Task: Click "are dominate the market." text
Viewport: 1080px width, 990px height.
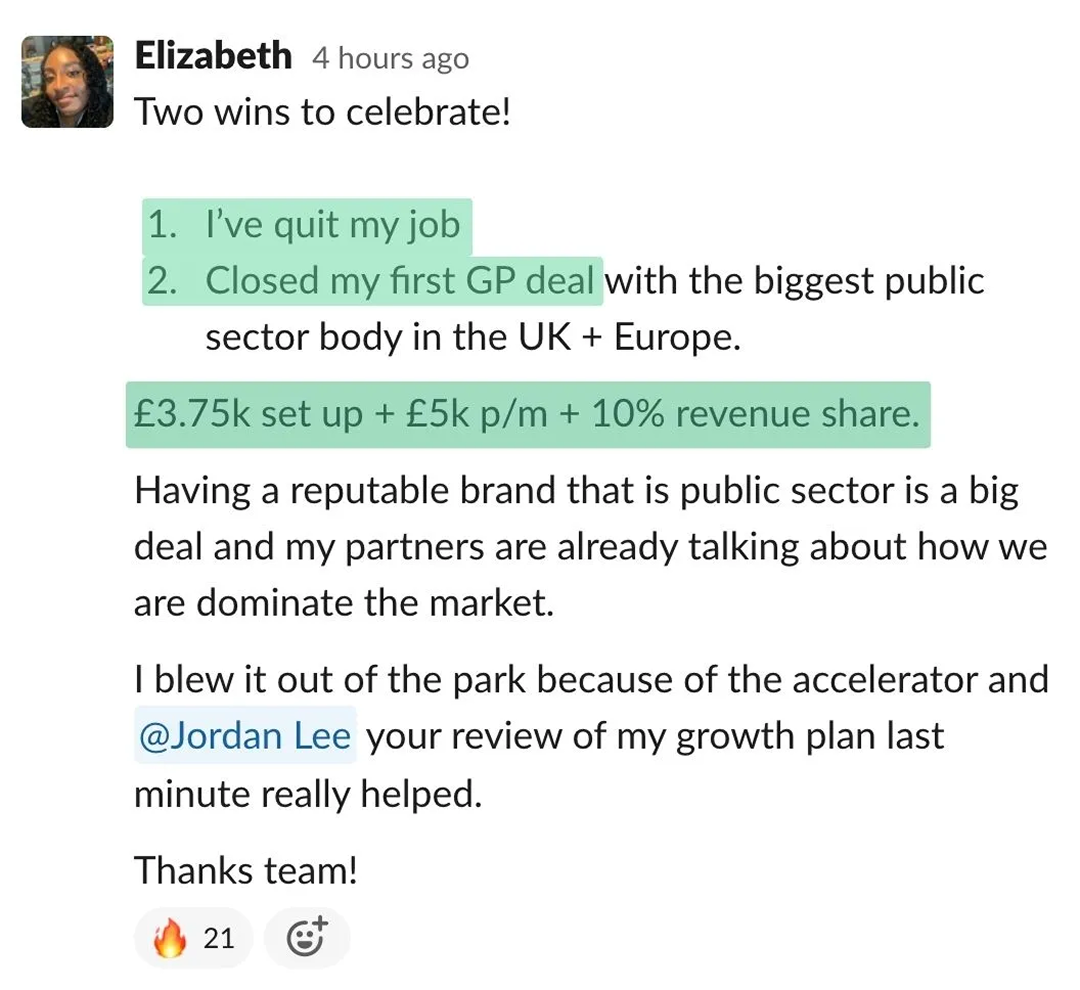Action: (343, 604)
